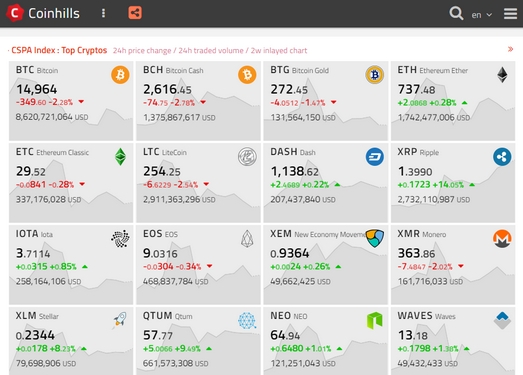523x375 pixels.
Task: Click the Bitcoin Cash coin icon
Action: pos(247,75)
